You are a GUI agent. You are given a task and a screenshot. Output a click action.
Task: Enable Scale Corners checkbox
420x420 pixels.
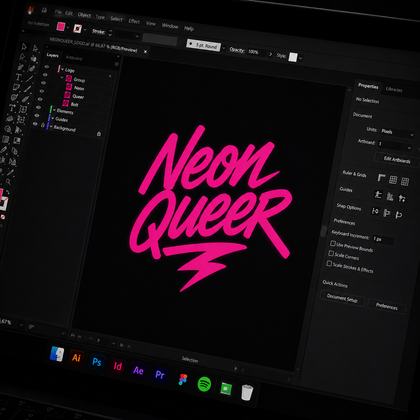tap(331, 253)
